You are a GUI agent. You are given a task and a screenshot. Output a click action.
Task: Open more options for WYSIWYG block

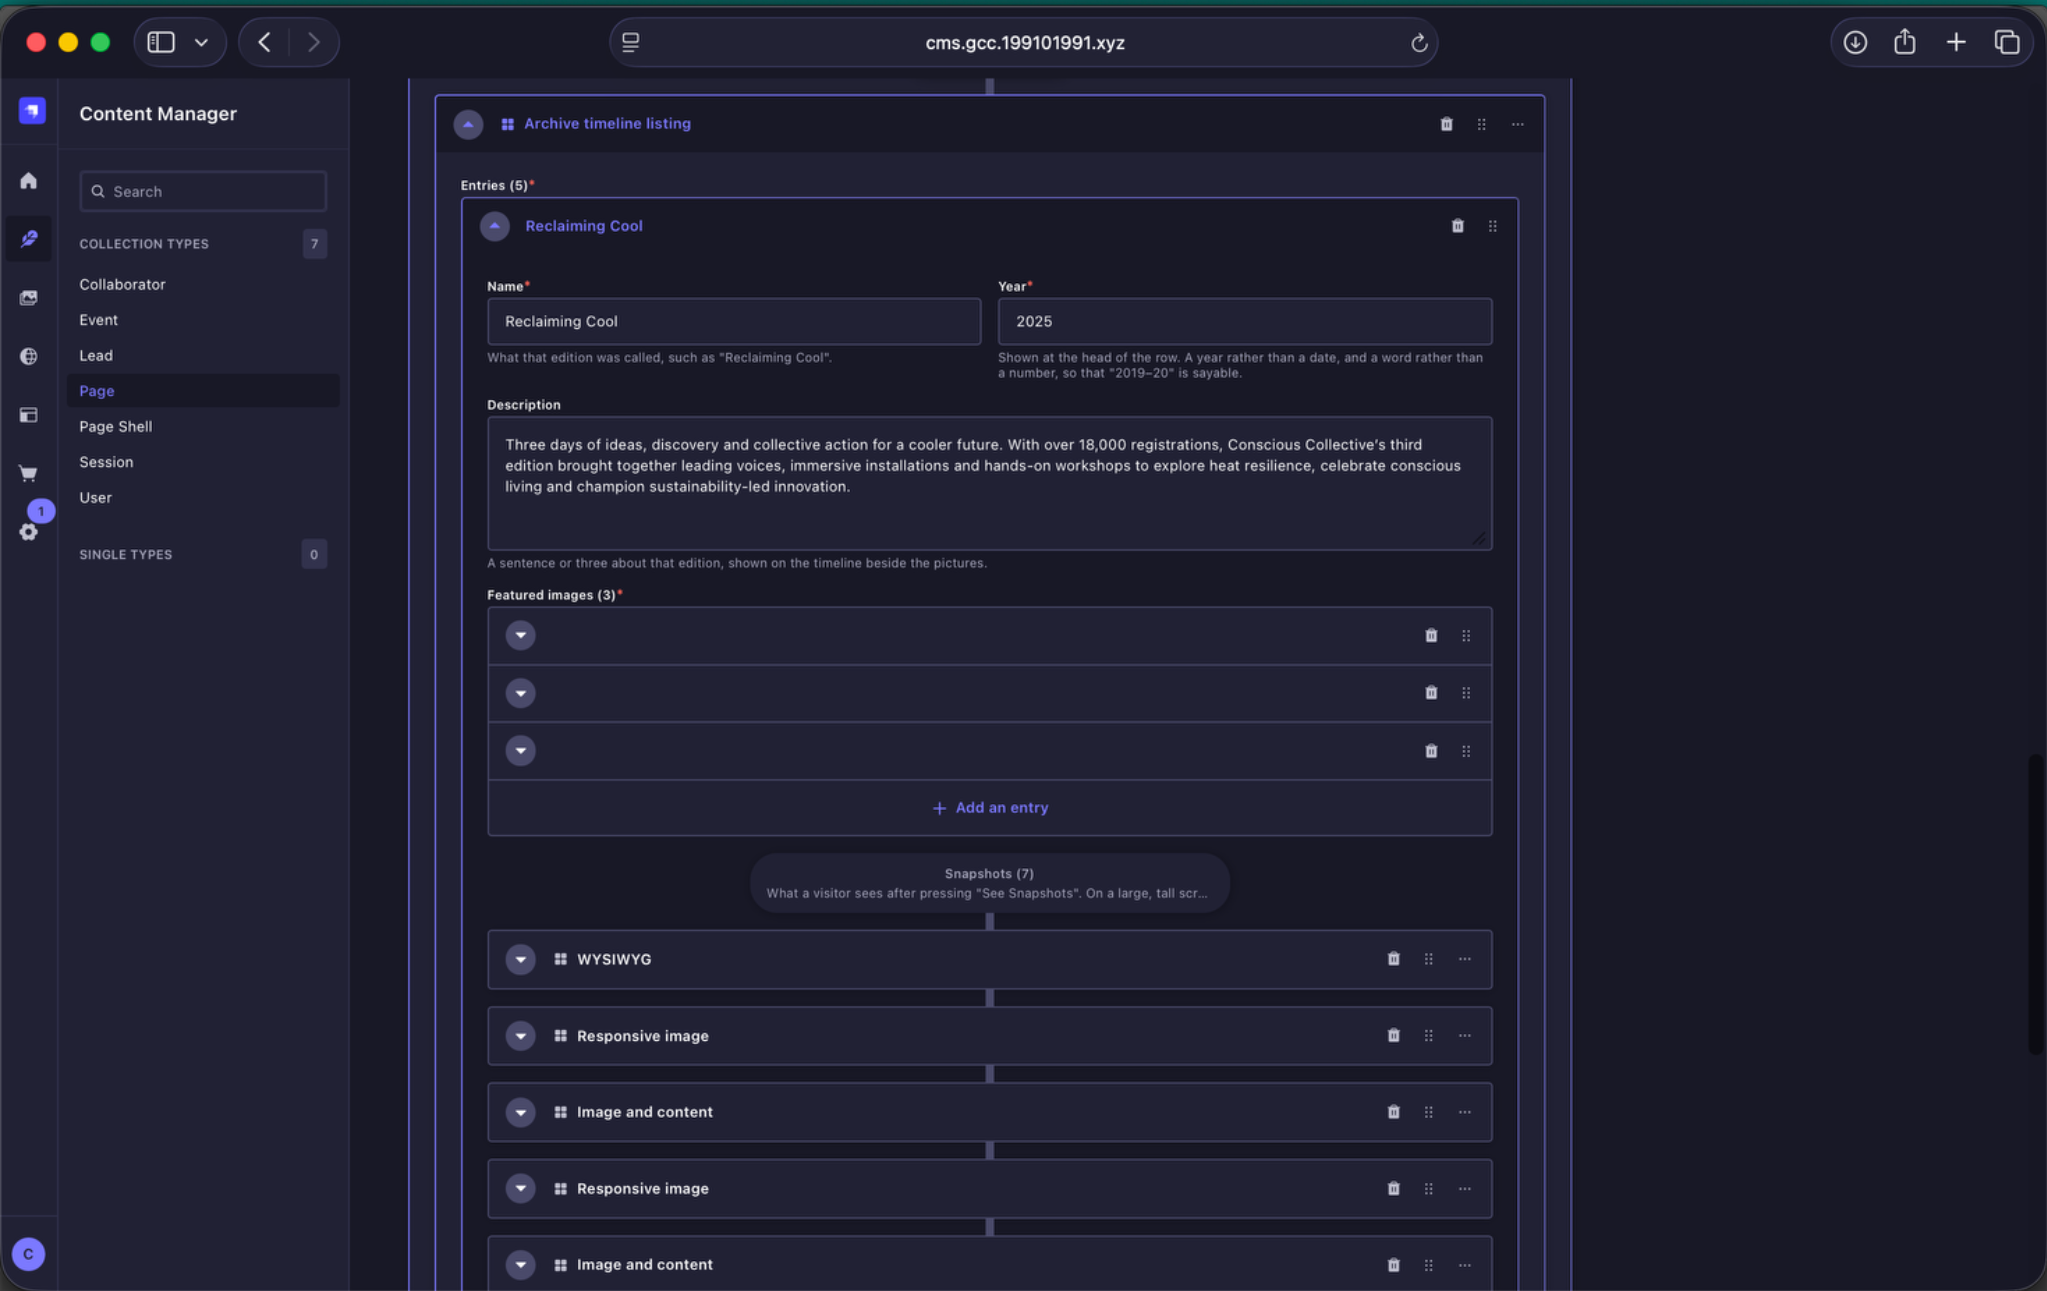point(1464,959)
